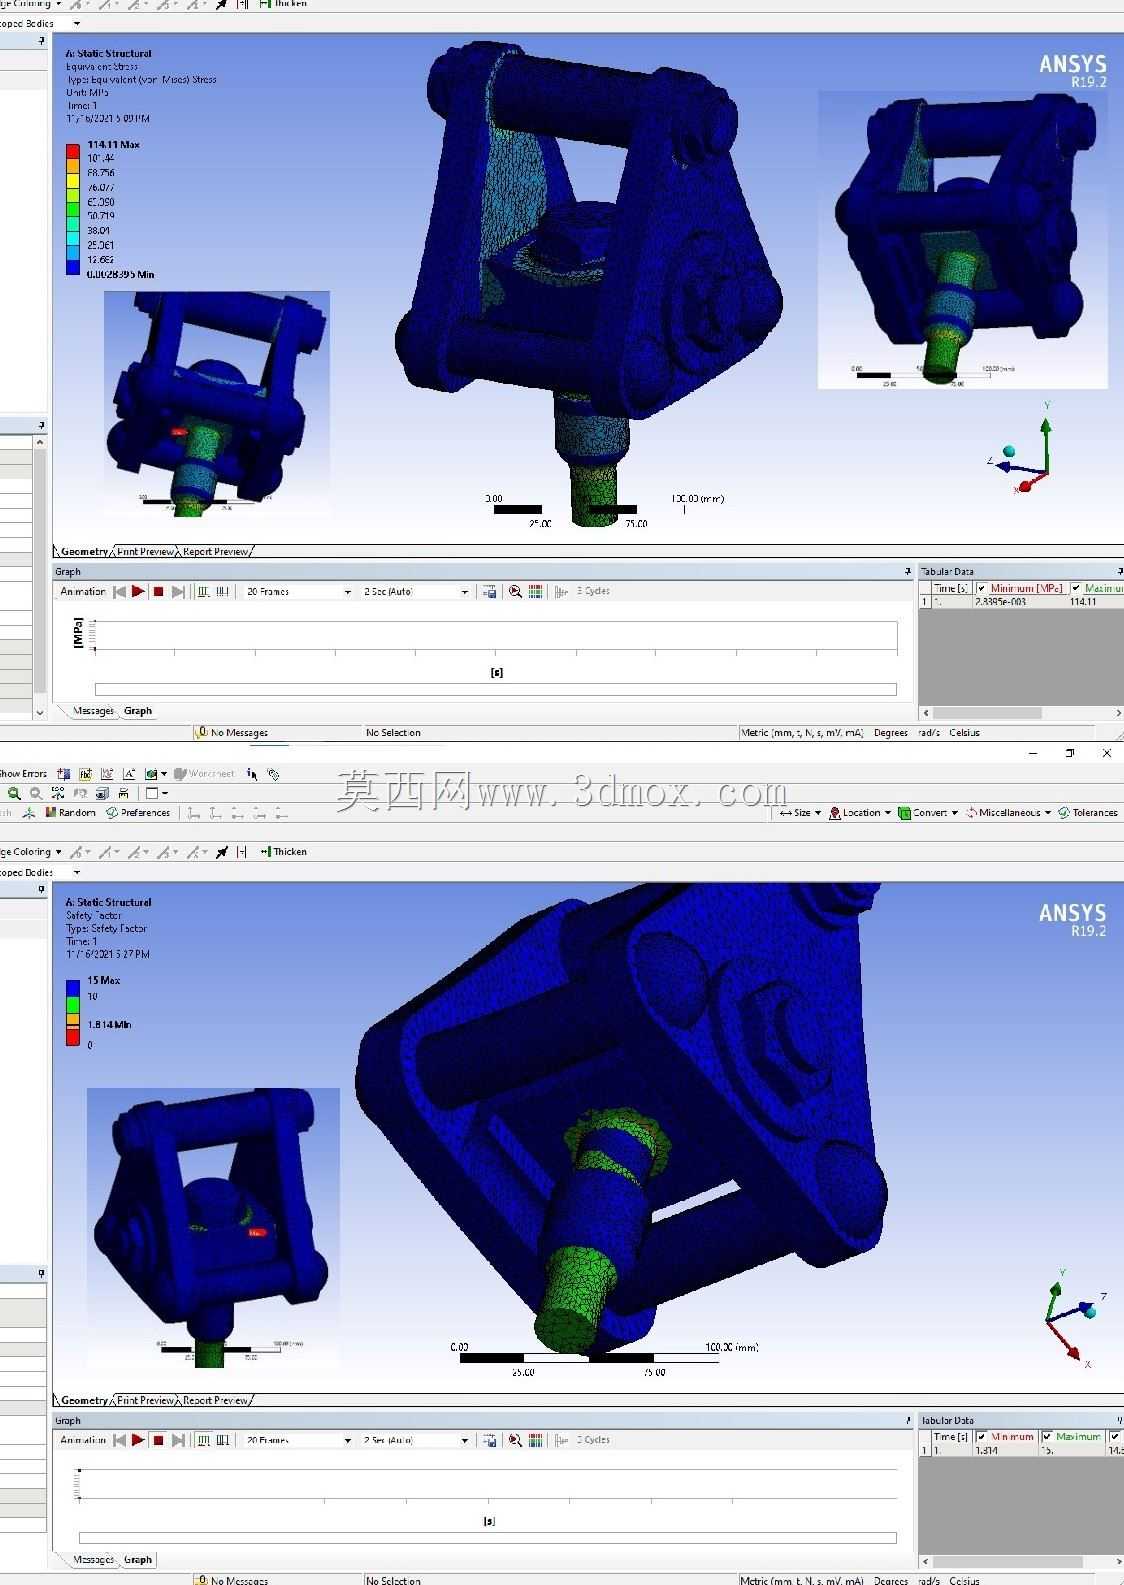The width and height of the screenshot is (1124, 1585).
Task: Click the coordinate systems triad icon left of Random
Action: [x=29, y=812]
